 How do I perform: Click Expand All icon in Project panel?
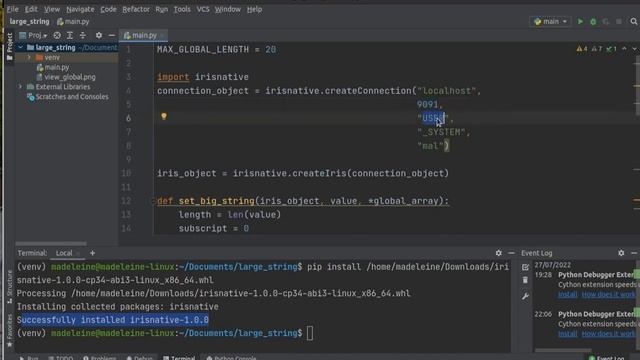70,36
